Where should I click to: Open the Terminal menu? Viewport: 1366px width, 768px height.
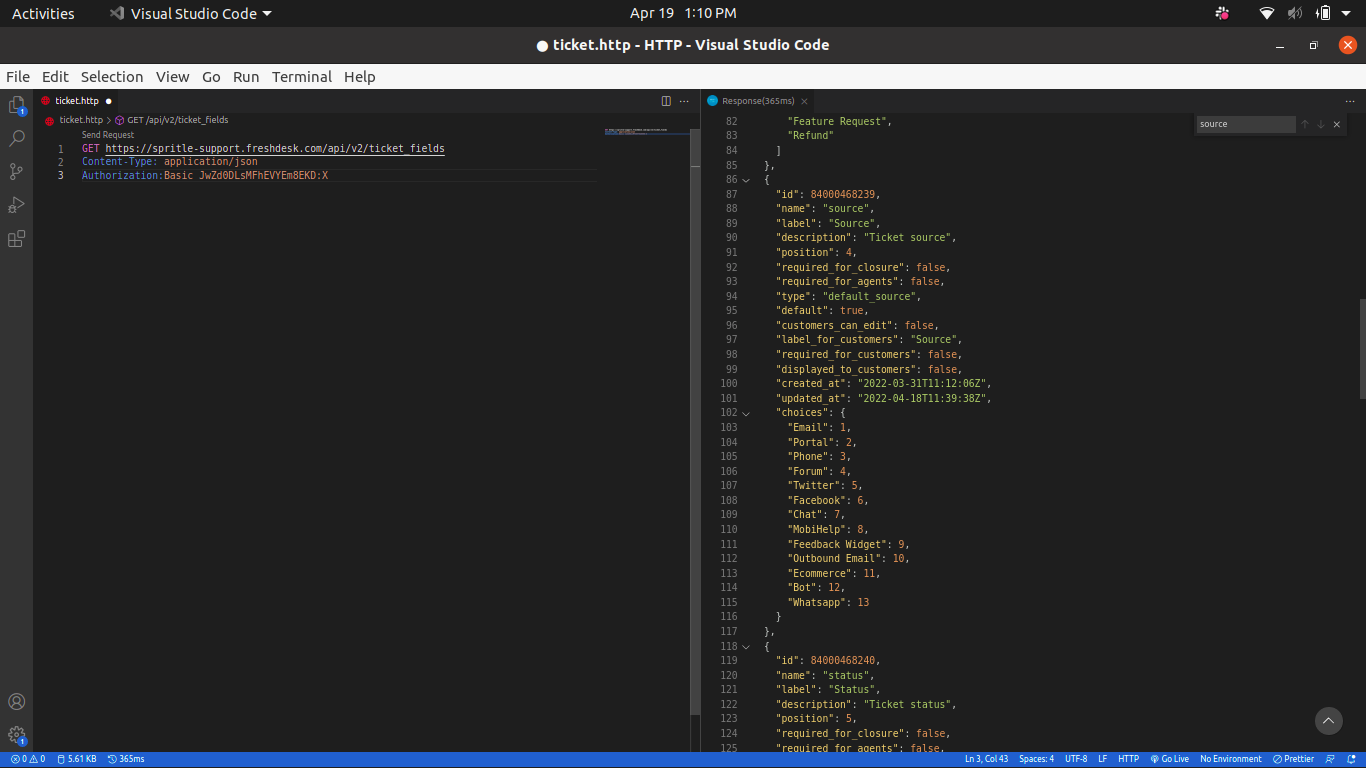pos(302,77)
